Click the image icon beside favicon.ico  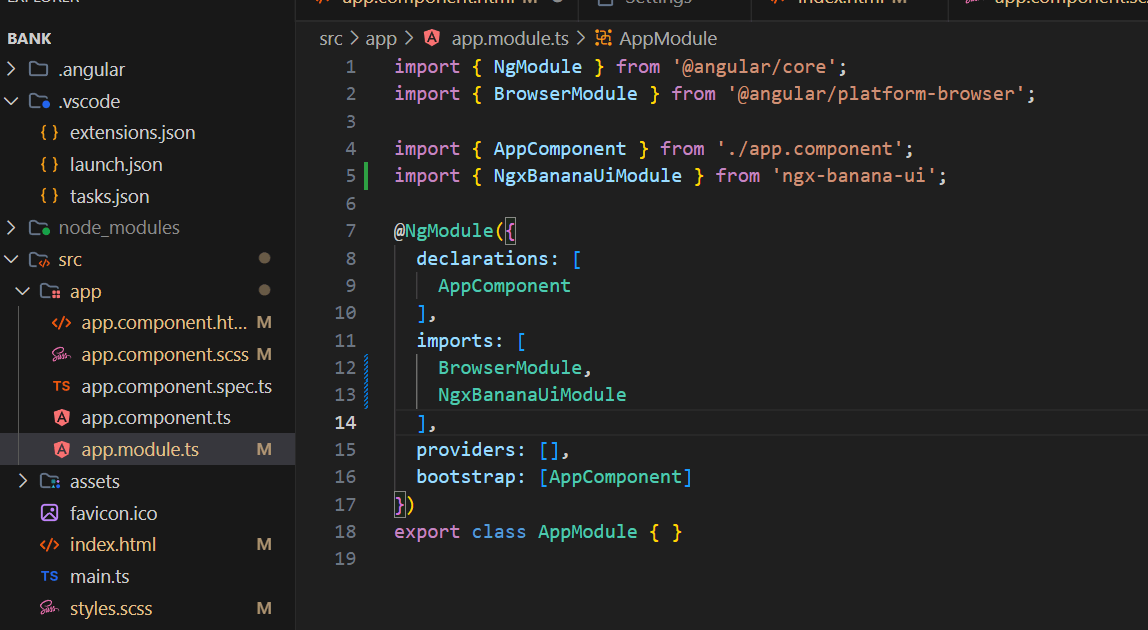coord(50,513)
